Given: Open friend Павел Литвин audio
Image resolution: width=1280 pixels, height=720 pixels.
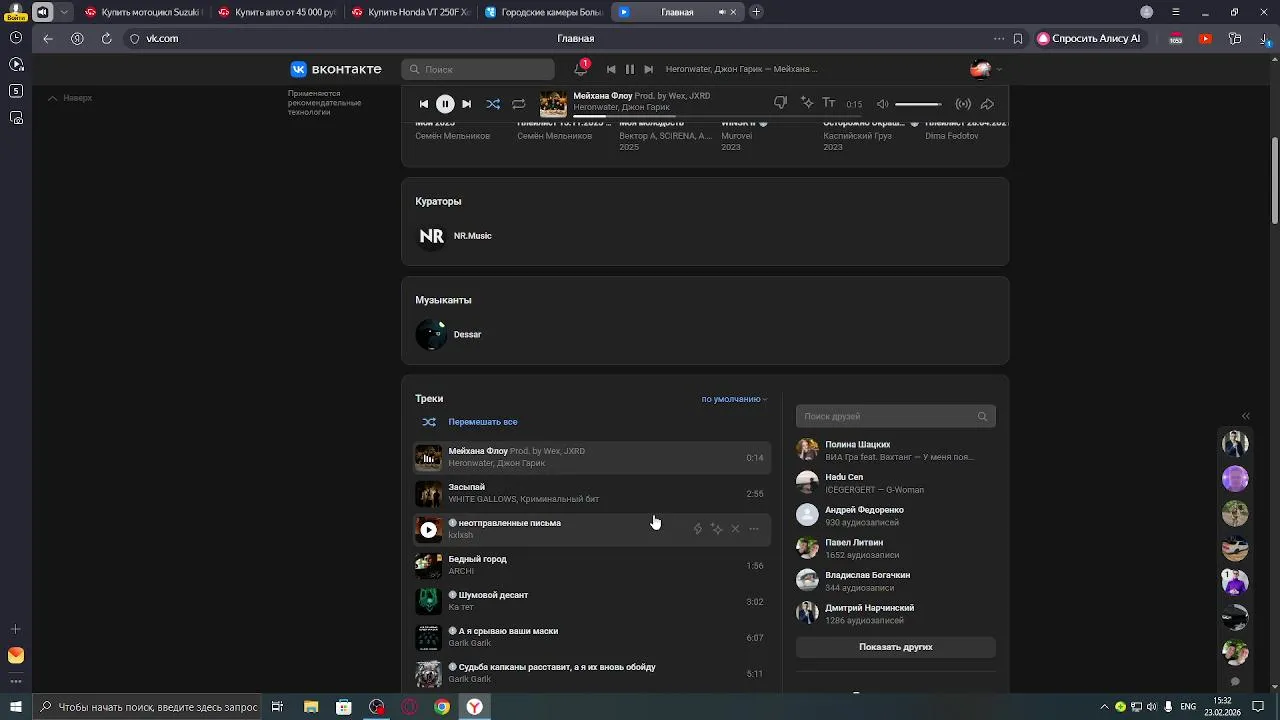Looking at the screenshot, I should point(895,548).
